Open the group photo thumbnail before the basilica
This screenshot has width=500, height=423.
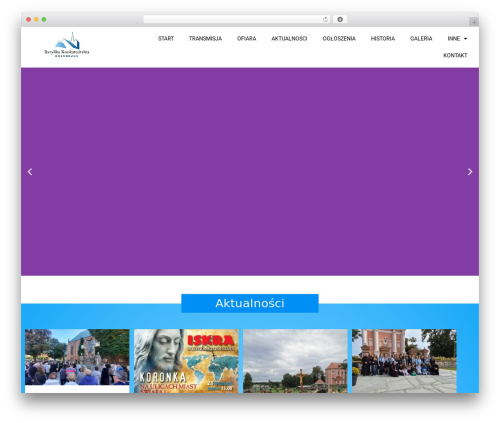tap(404, 361)
